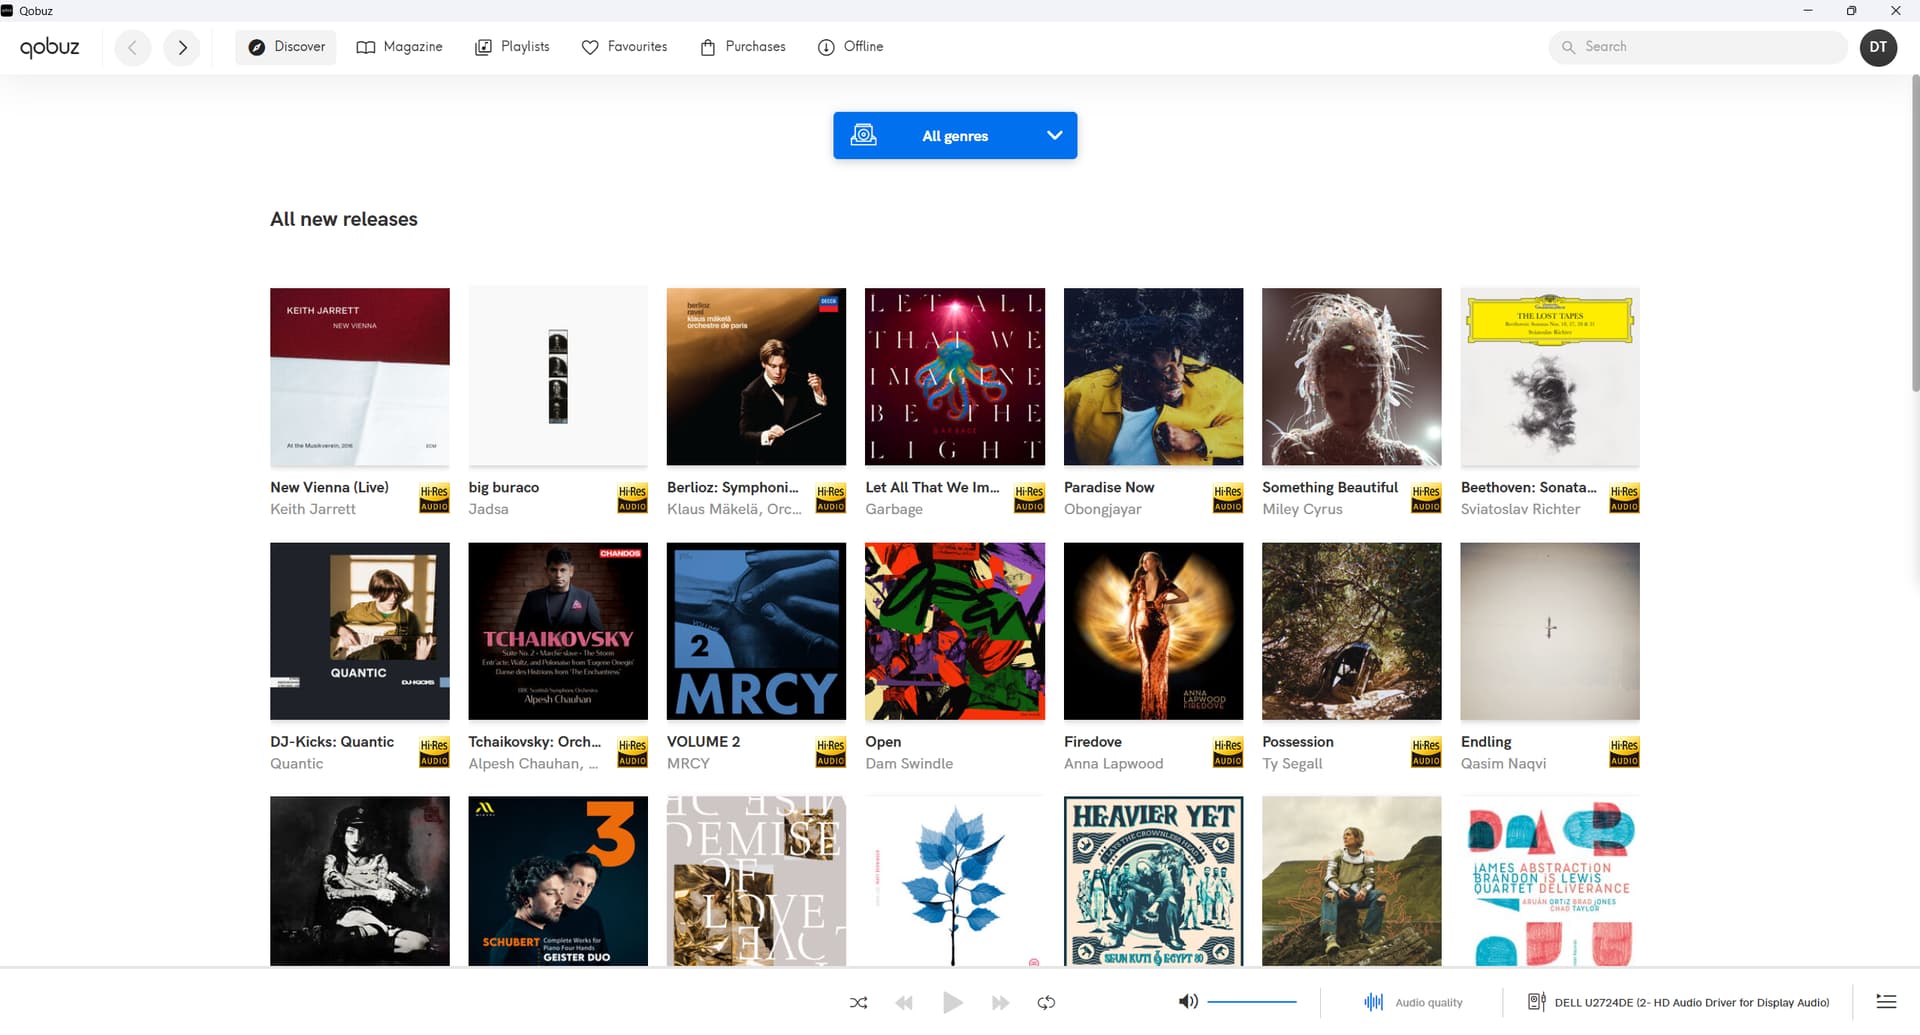This screenshot has width=1920, height=1035.
Task: Open Garbage's Let All That We Imagine cover
Action: point(955,377)
